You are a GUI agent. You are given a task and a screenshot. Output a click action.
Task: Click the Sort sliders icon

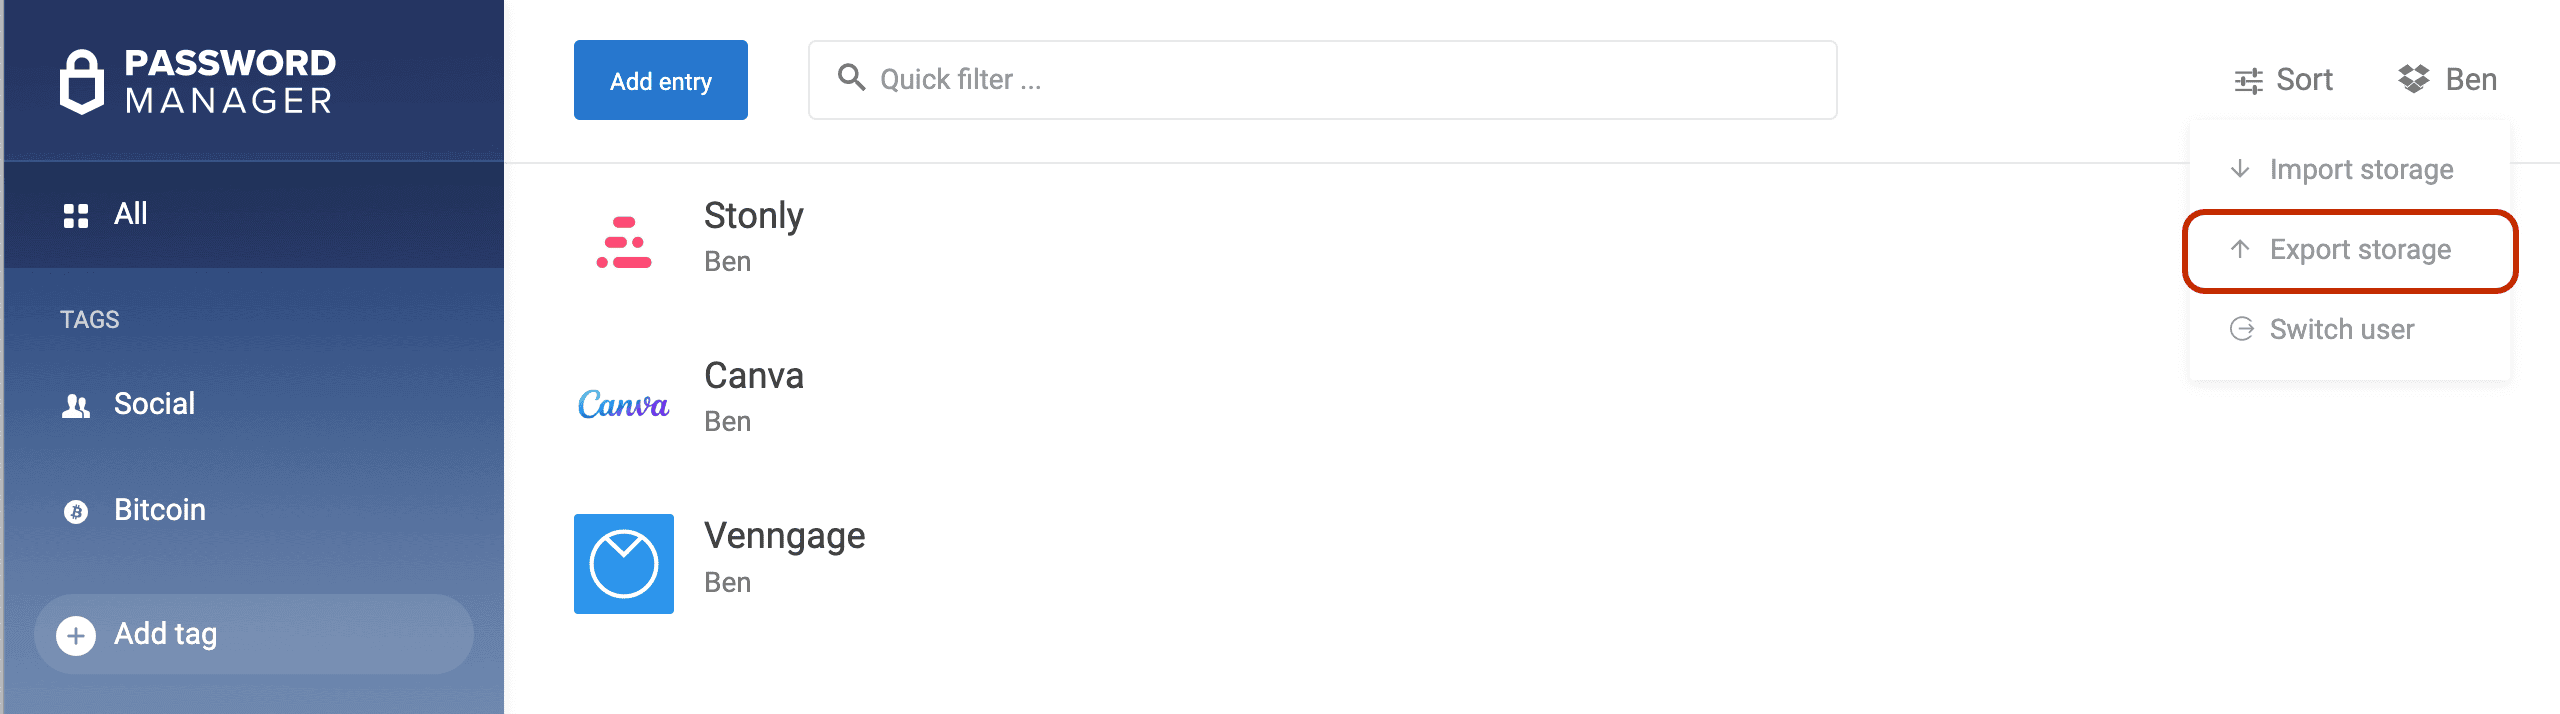(2249, 81)
